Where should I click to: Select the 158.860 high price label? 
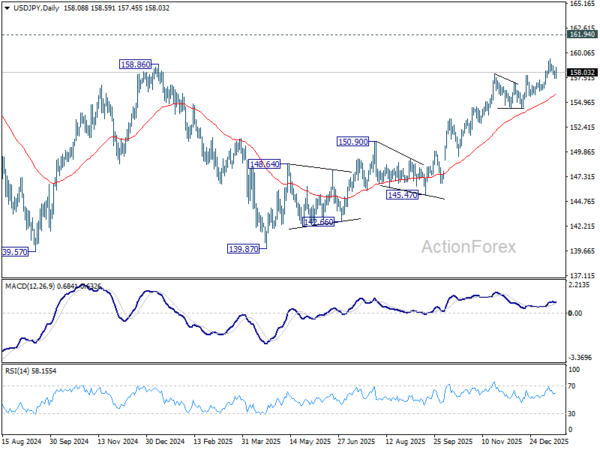pos(135,64)
